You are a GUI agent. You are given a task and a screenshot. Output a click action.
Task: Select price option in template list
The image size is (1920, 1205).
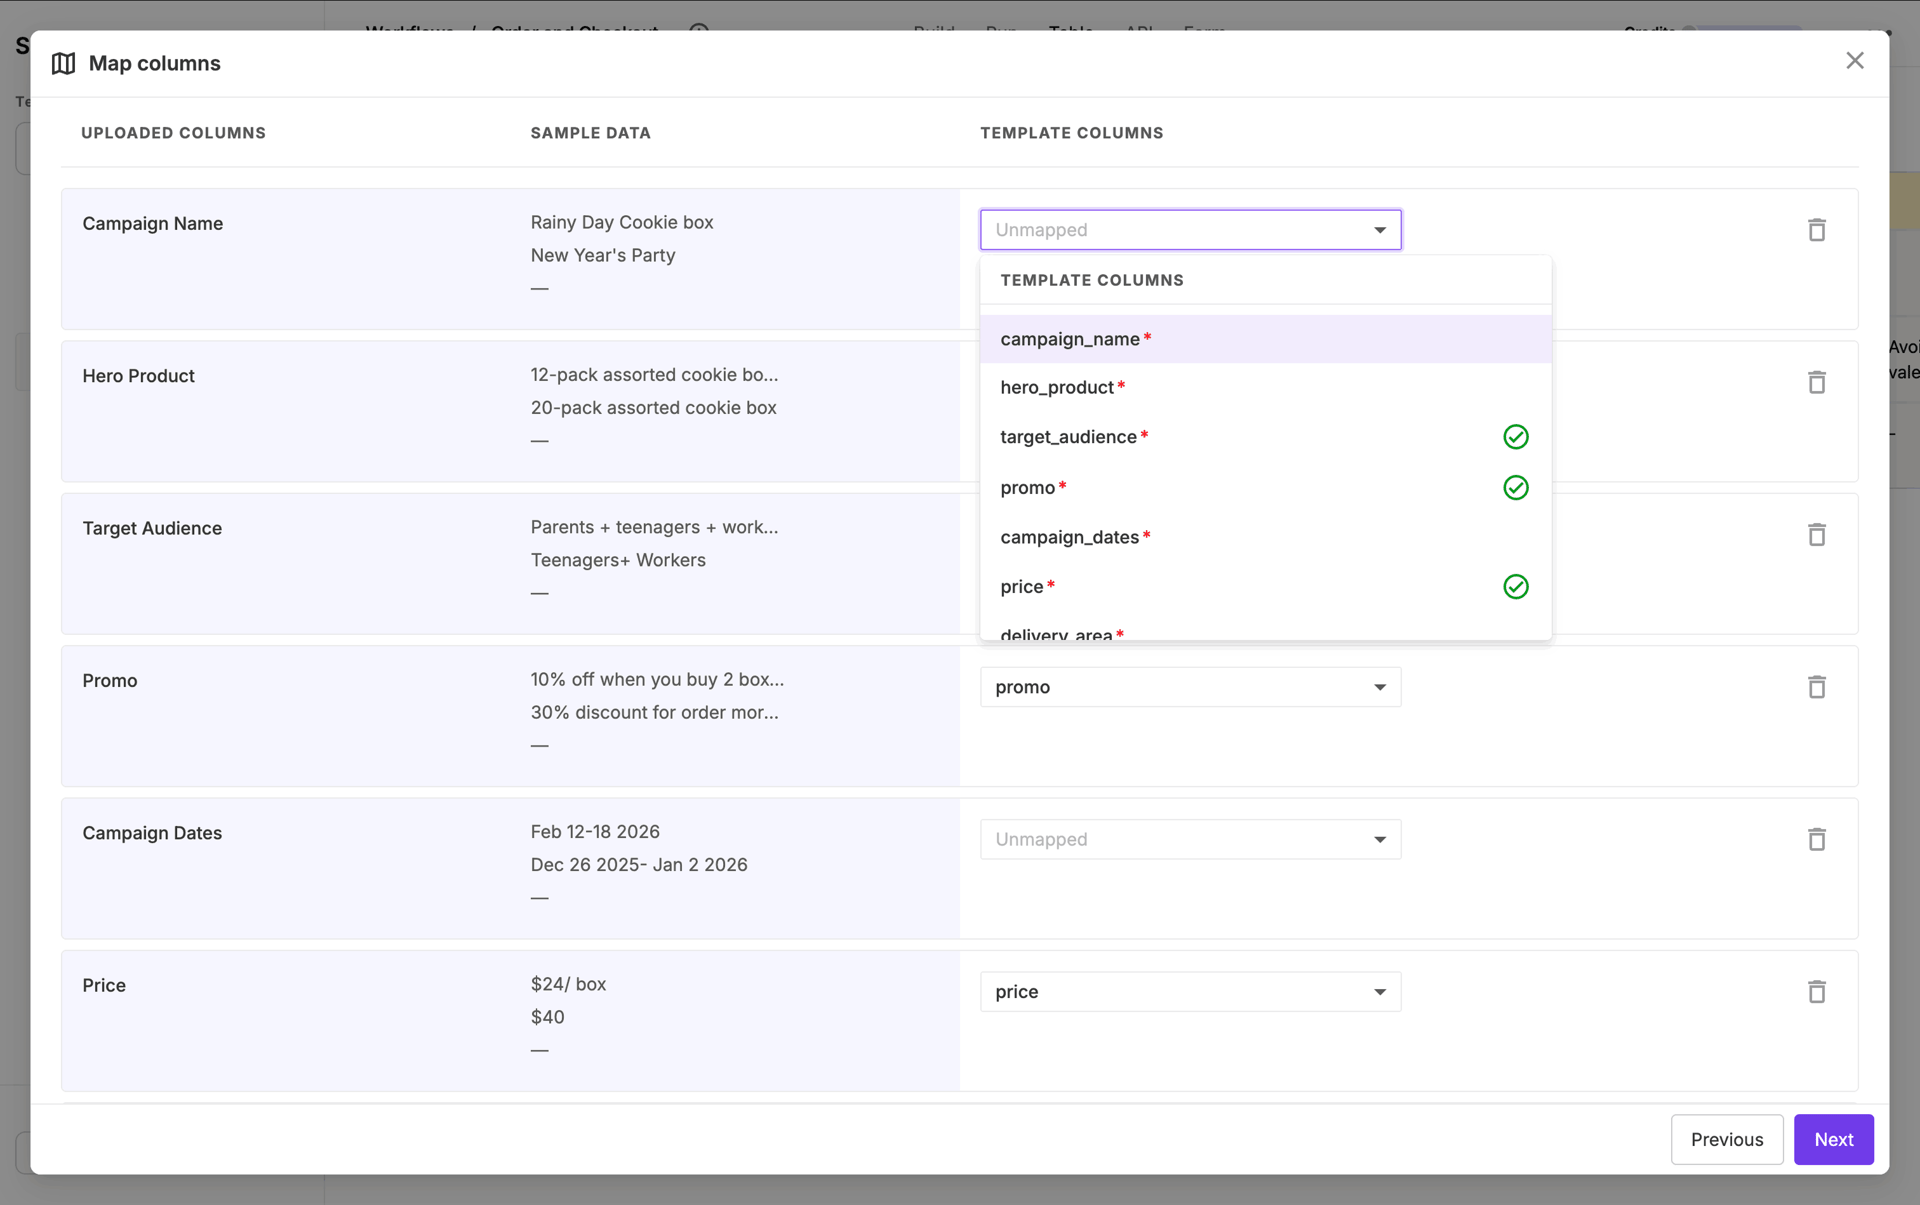tap(1265, 587)
